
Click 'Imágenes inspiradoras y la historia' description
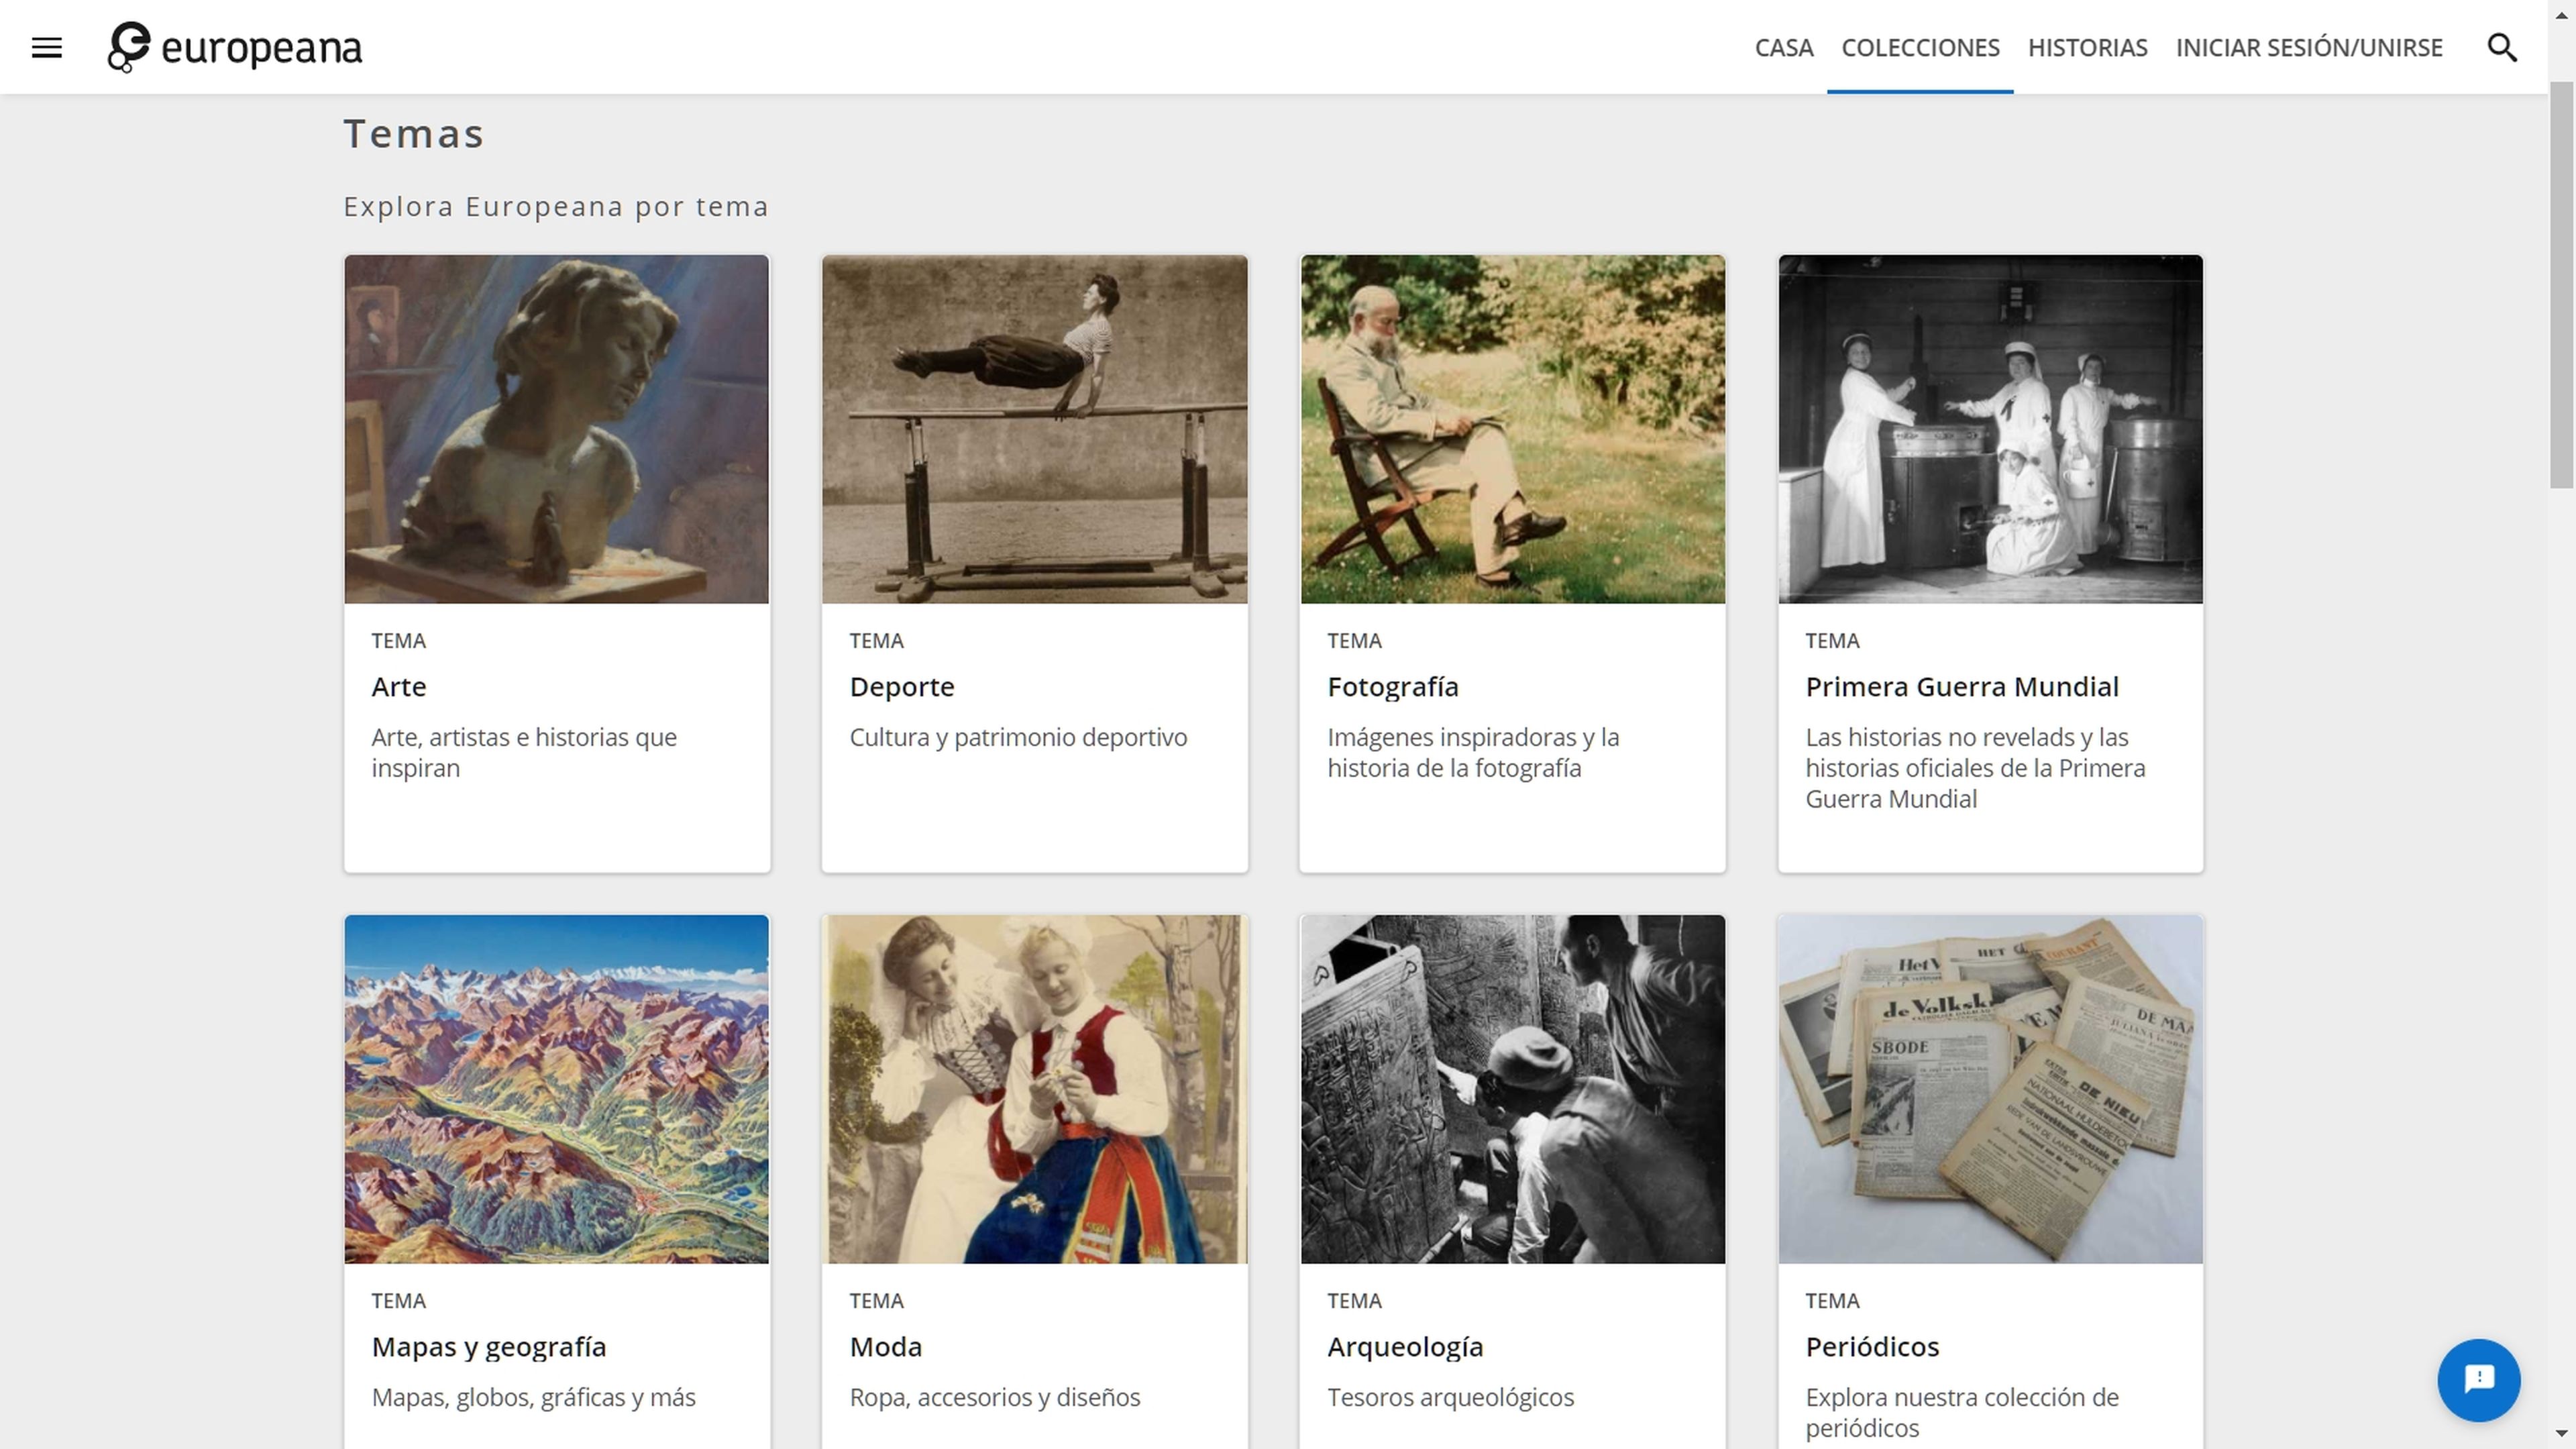coord(1473,752)
